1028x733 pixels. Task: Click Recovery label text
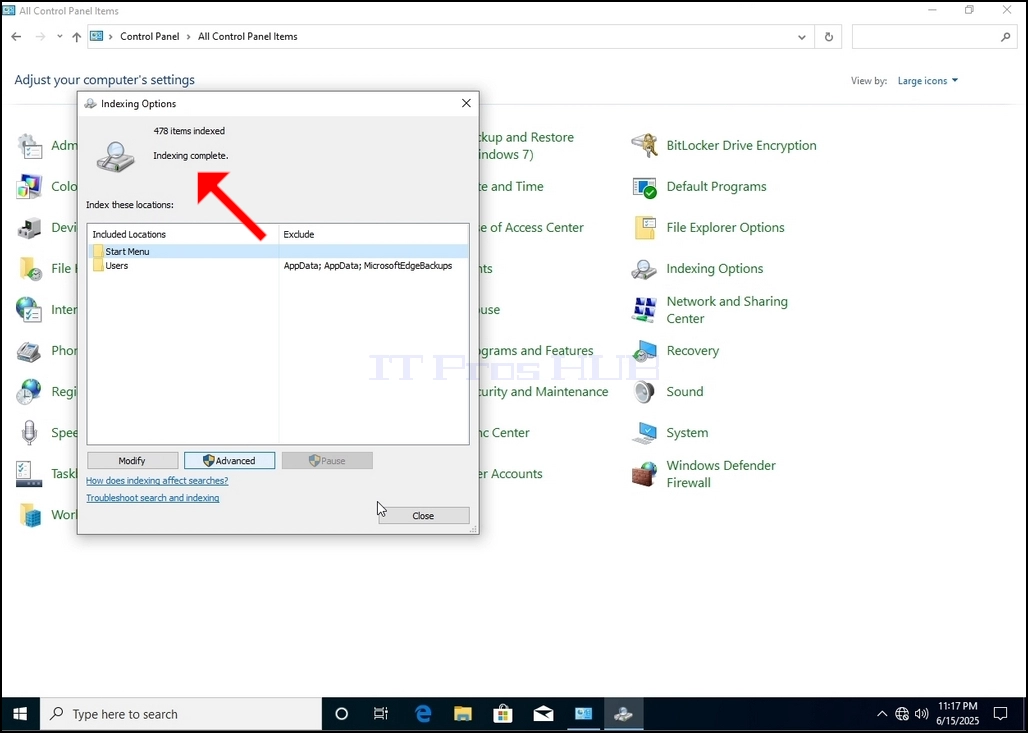click(693, 351)
